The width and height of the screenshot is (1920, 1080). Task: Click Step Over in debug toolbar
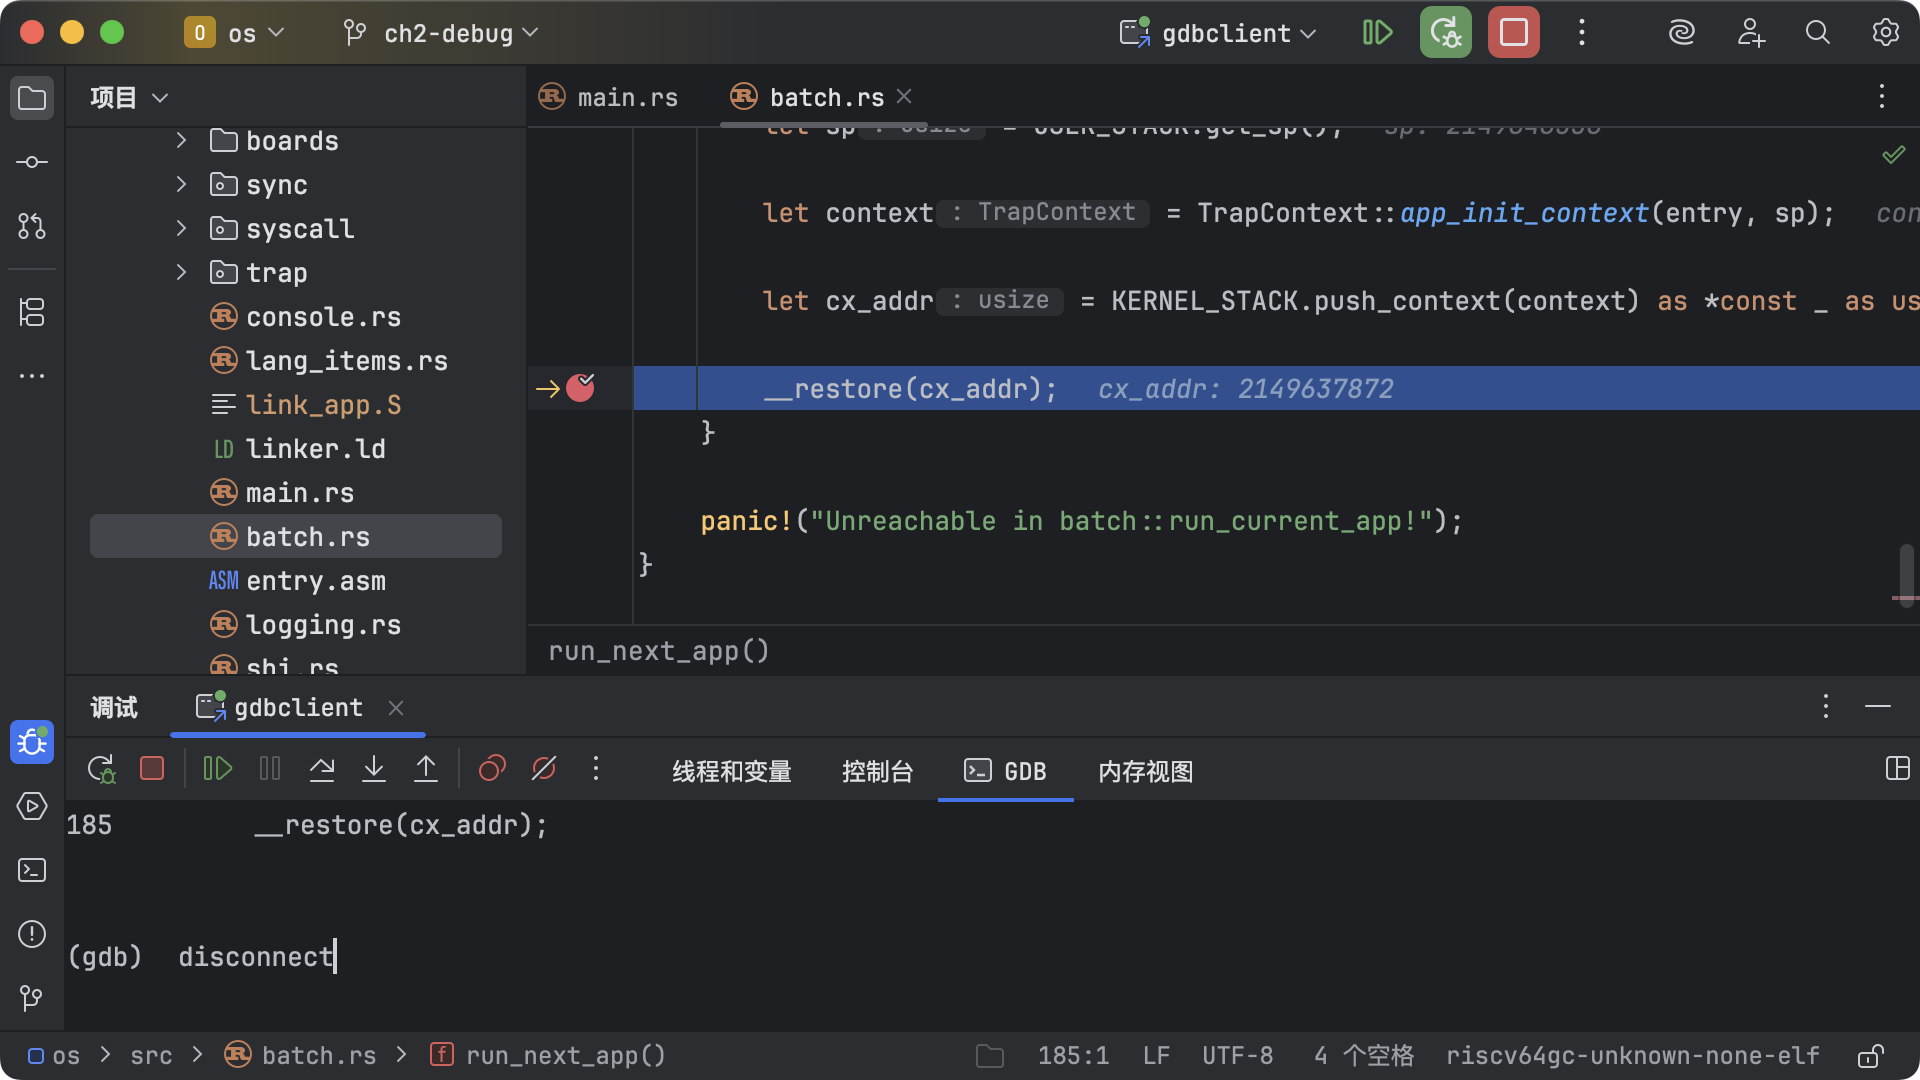click(x=322, y=769)
